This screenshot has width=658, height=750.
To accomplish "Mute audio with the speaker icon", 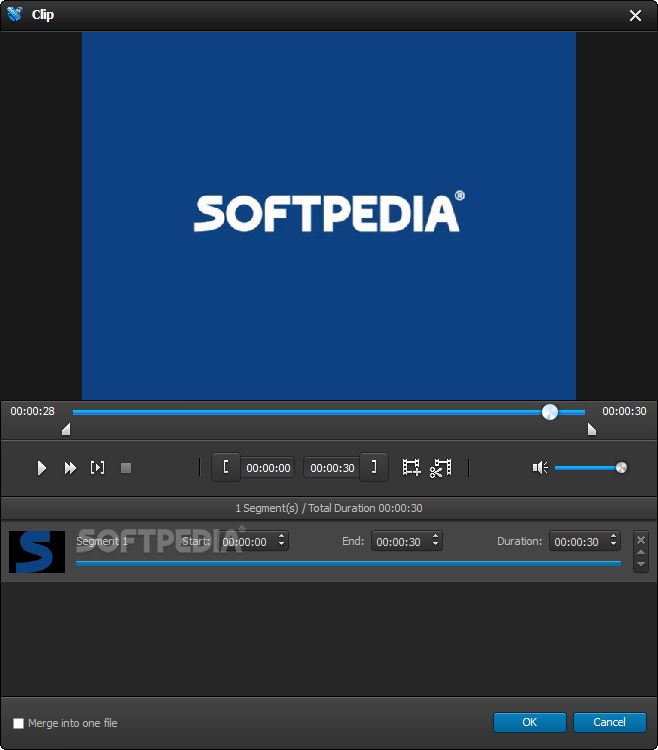I will click(540, 467).
